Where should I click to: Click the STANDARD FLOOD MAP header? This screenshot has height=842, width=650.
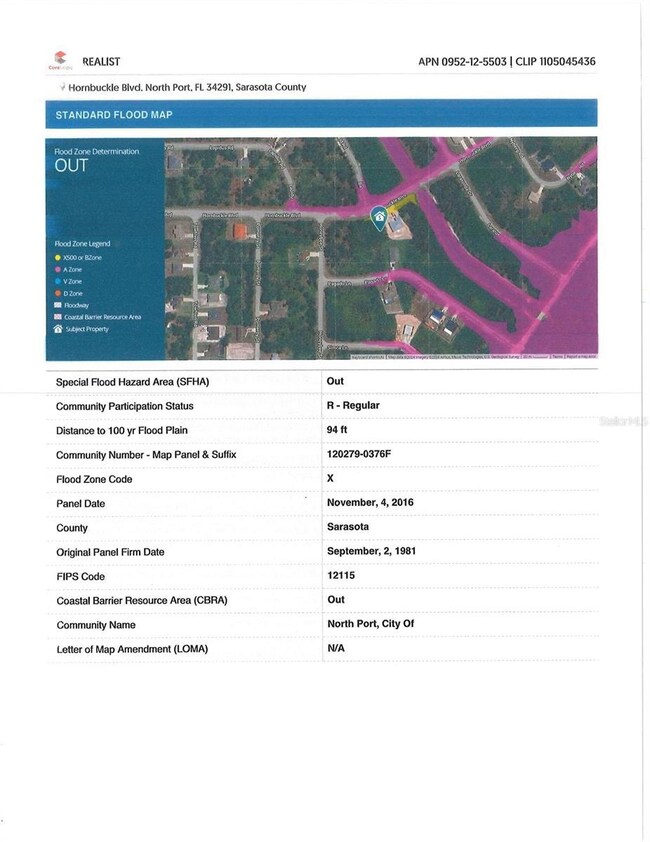tap(114, 114)
